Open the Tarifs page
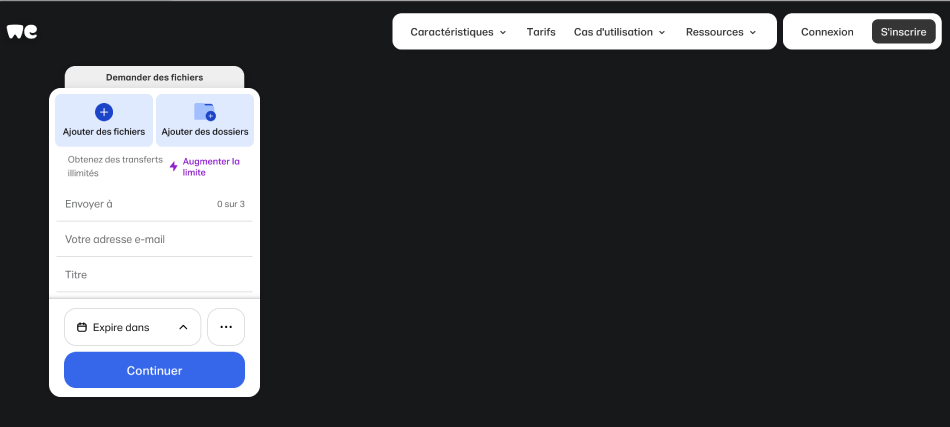Screen dimensions: 950x427 (x=541, y=32)
